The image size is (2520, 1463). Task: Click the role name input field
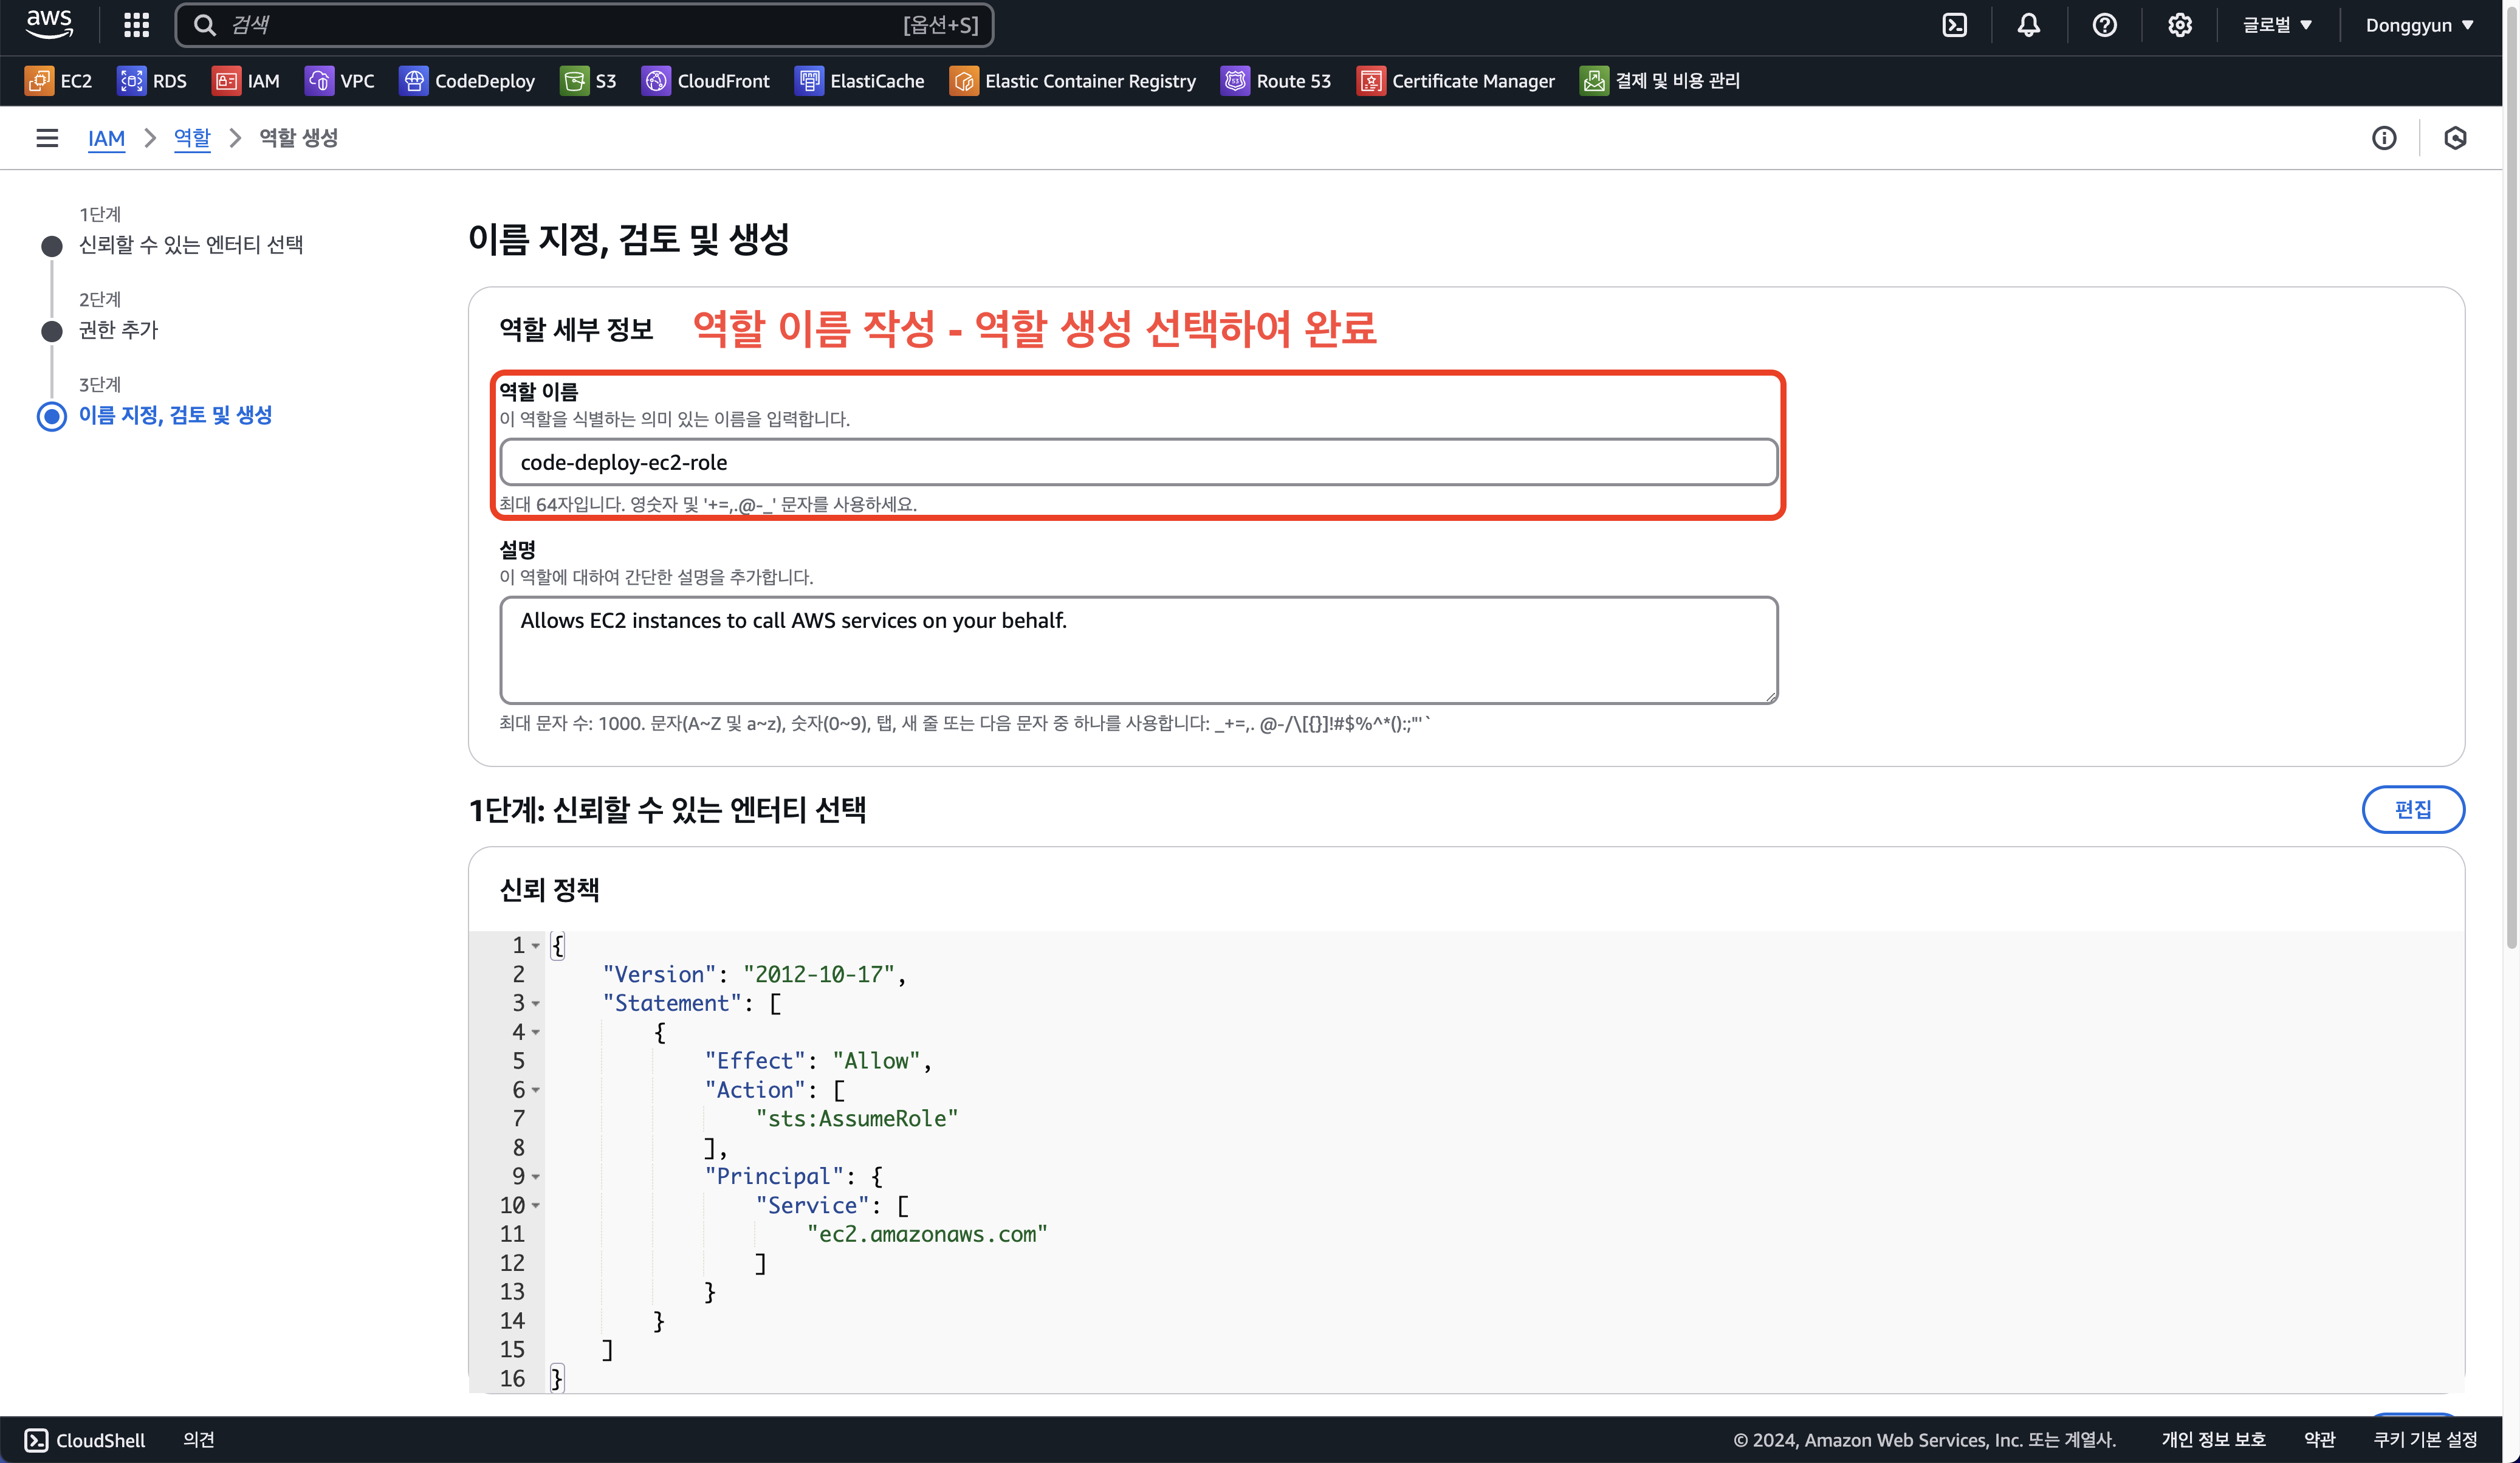point(1138,462)
